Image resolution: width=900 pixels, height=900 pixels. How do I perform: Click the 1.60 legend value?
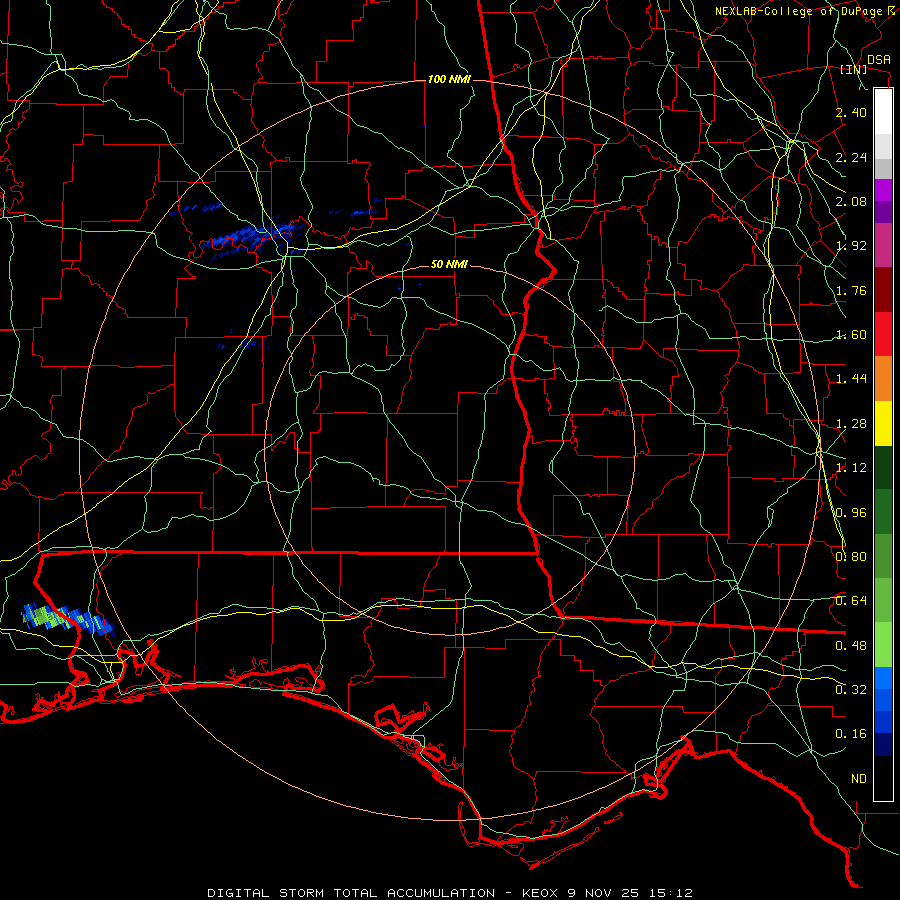click(x=851, y=335)
